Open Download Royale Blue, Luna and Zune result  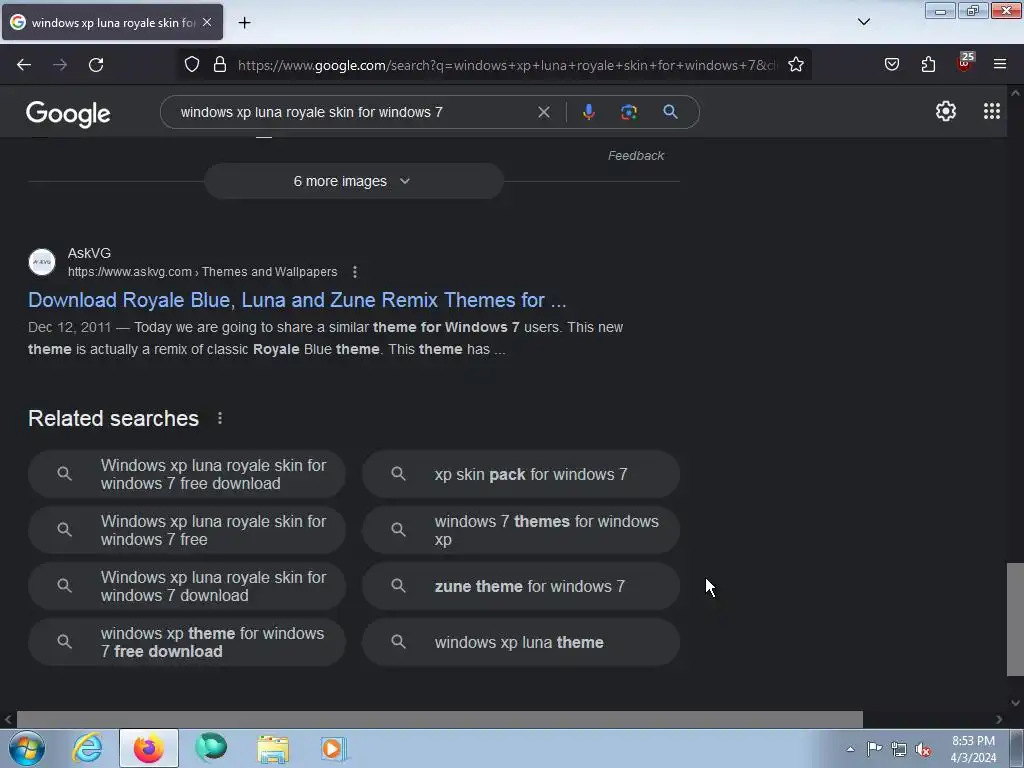pos(296,300)
